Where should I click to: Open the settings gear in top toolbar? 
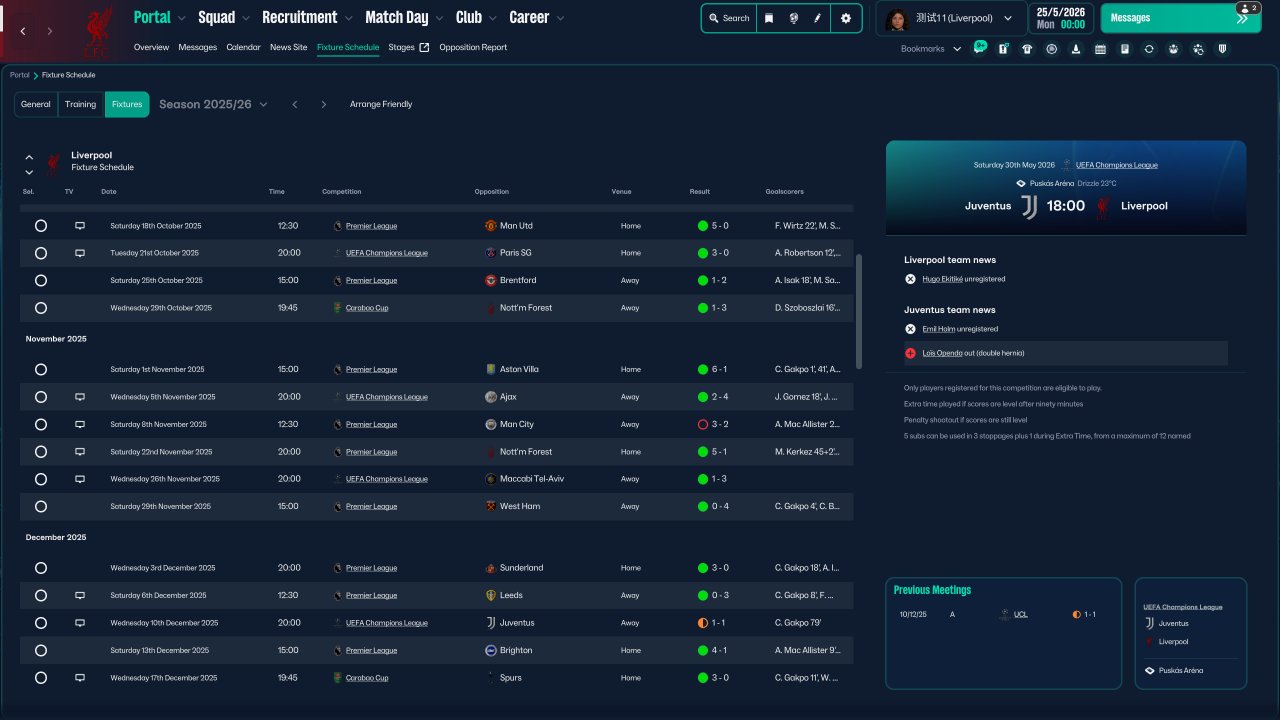(846, 18)
